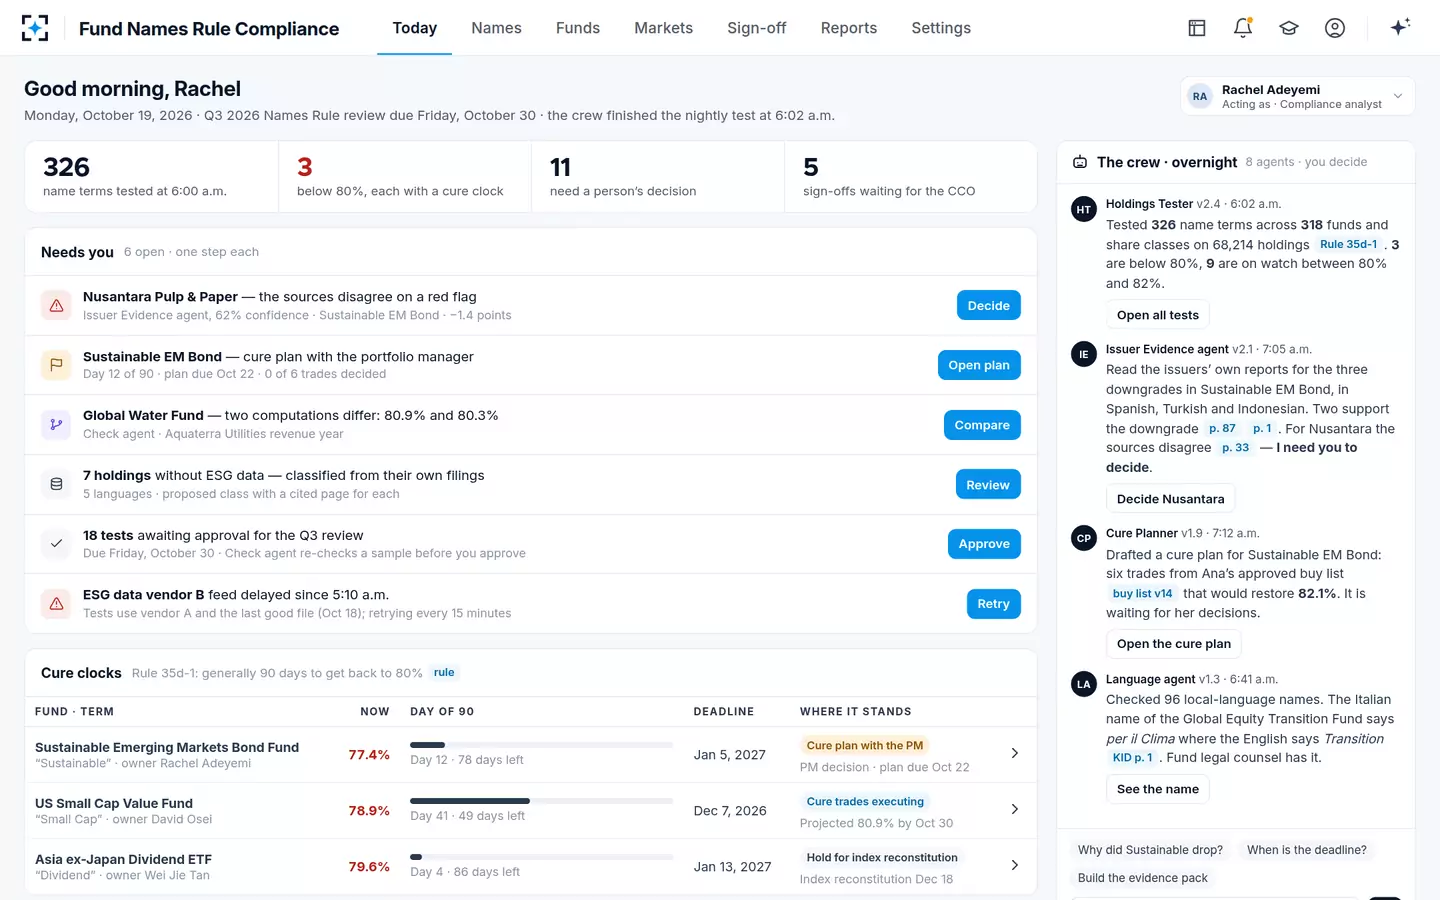Open the Rule 35d-1 citation chip

click(1348, 244)
